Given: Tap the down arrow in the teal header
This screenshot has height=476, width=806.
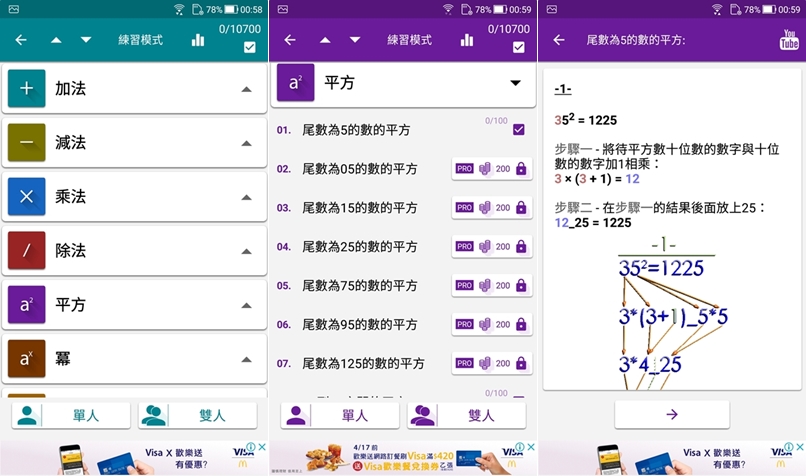Looking at the screenshot, I should (86, 40).
